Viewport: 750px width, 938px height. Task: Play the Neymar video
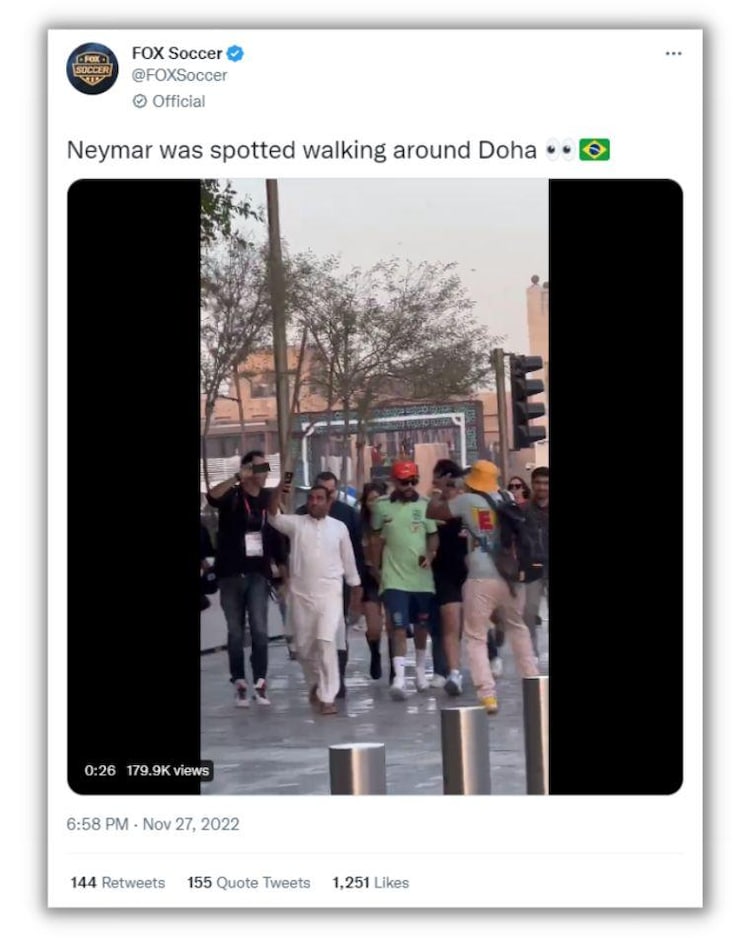(x=374, y=486)
